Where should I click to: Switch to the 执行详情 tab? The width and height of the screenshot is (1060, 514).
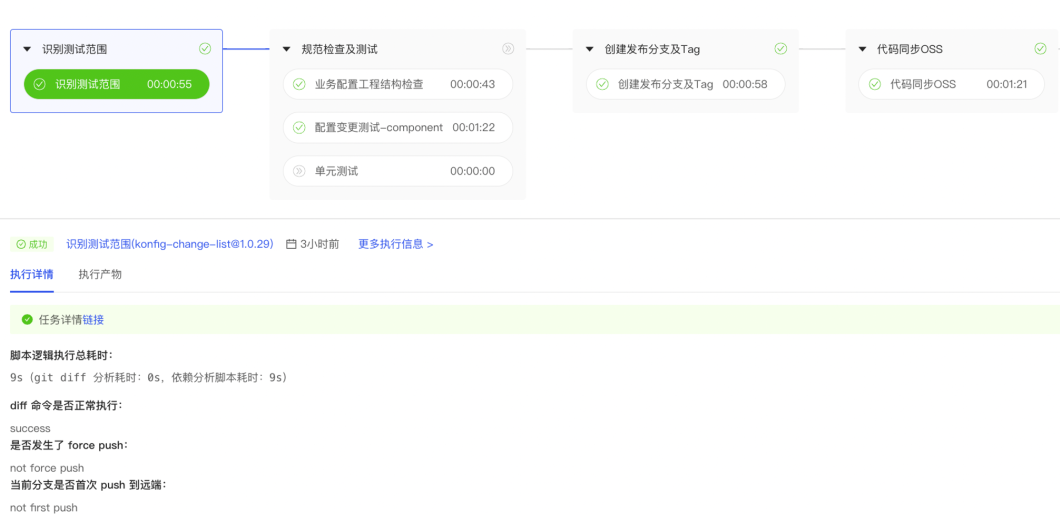(x=32, y=275)
